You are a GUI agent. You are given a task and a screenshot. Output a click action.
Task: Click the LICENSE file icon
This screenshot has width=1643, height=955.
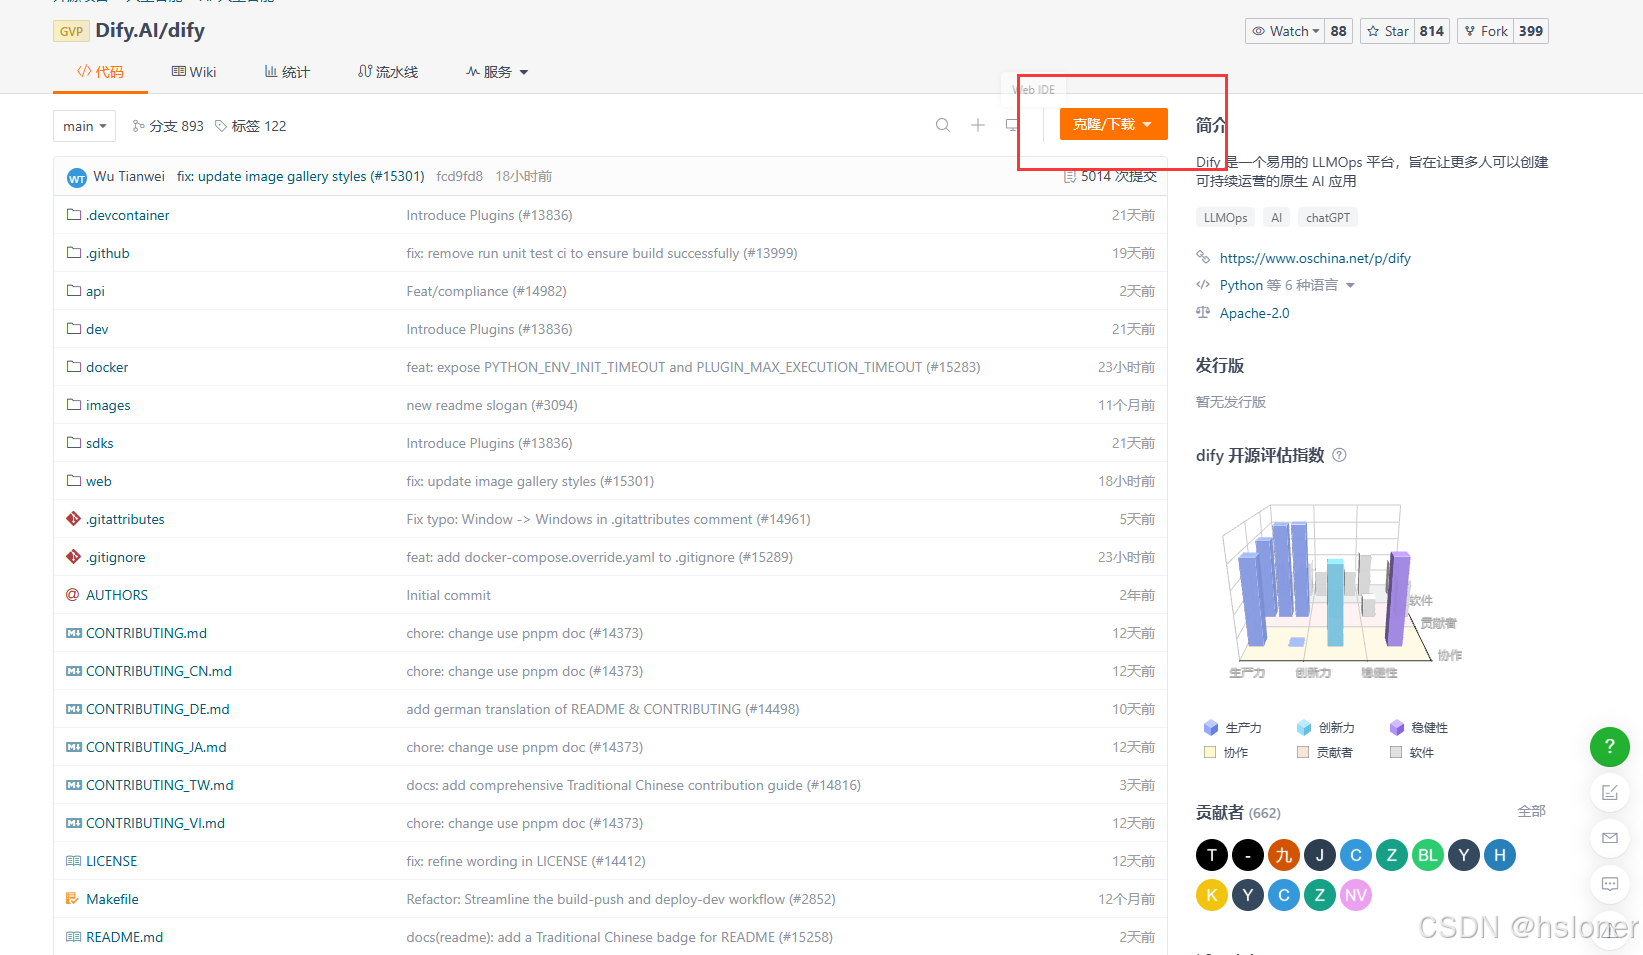point(73,861)
